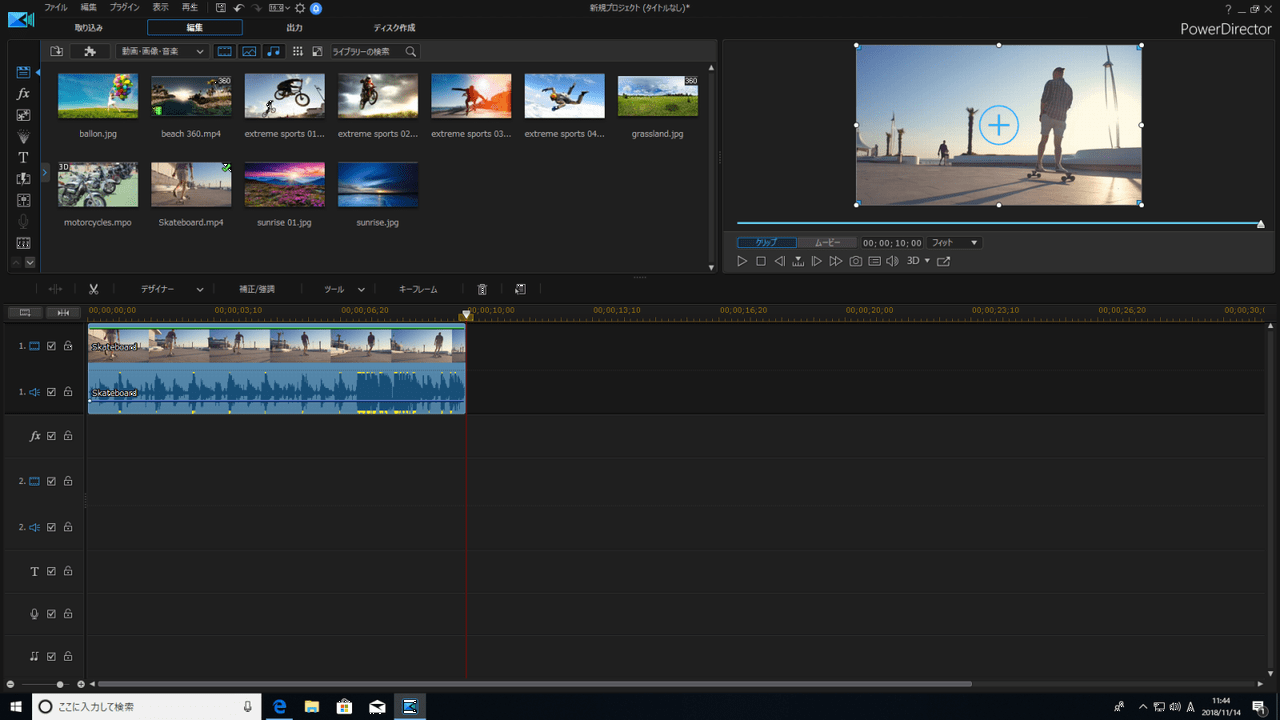Open the ファイル menu
The height and width of the screenshot is (720, 1280).
click(56, 8)
